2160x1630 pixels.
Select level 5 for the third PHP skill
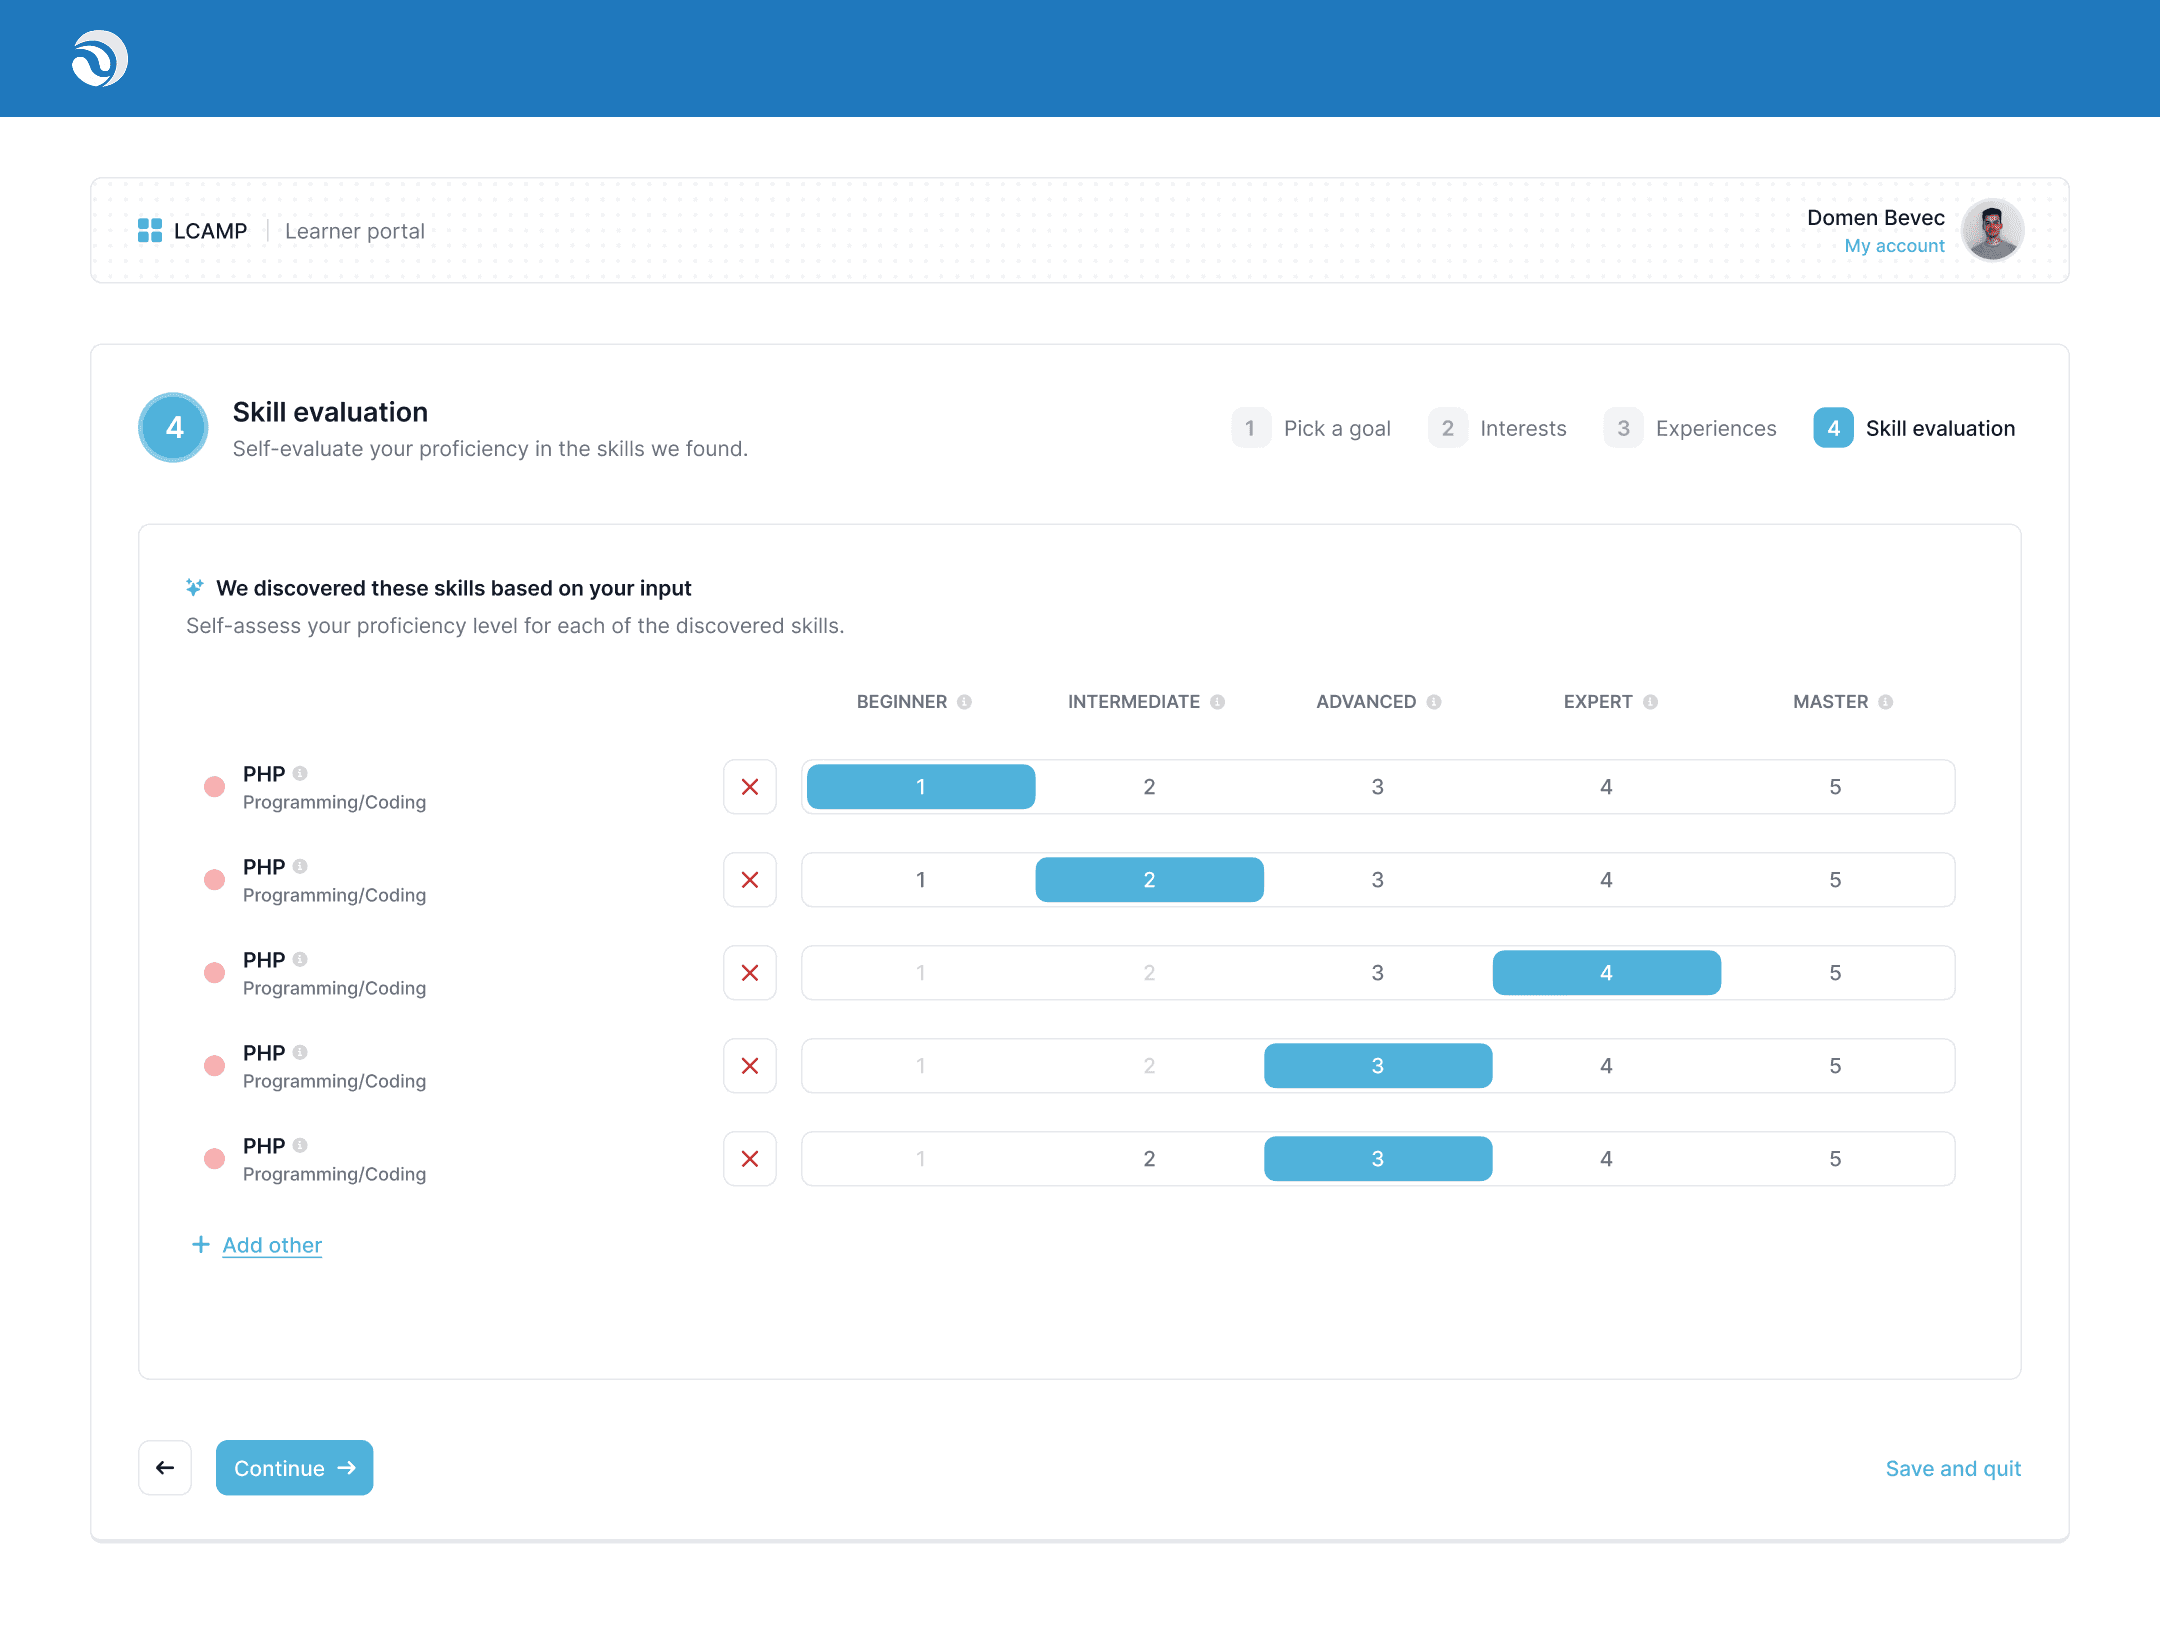[1835, 973]
